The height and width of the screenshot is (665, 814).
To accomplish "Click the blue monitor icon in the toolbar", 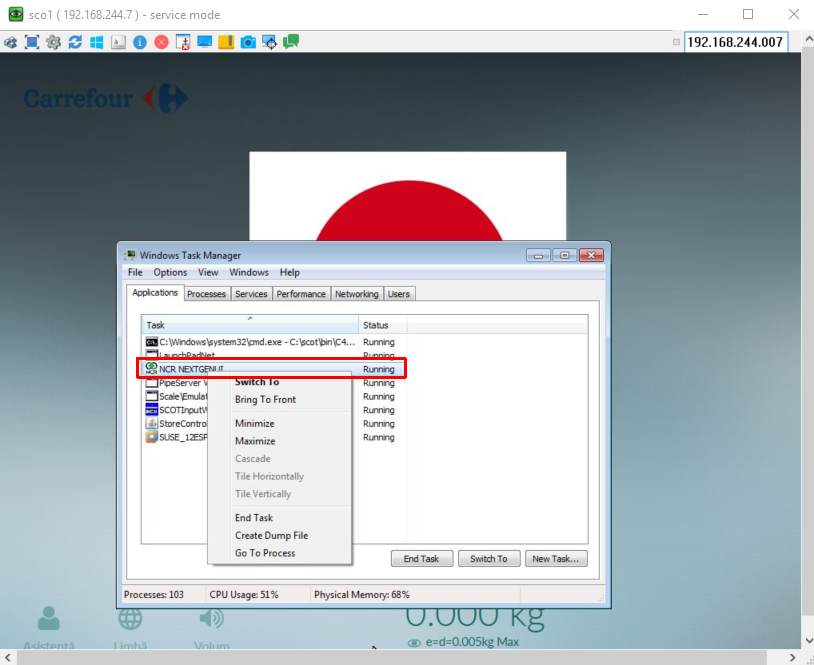I will pyautogui.click(x=204, y=42).
